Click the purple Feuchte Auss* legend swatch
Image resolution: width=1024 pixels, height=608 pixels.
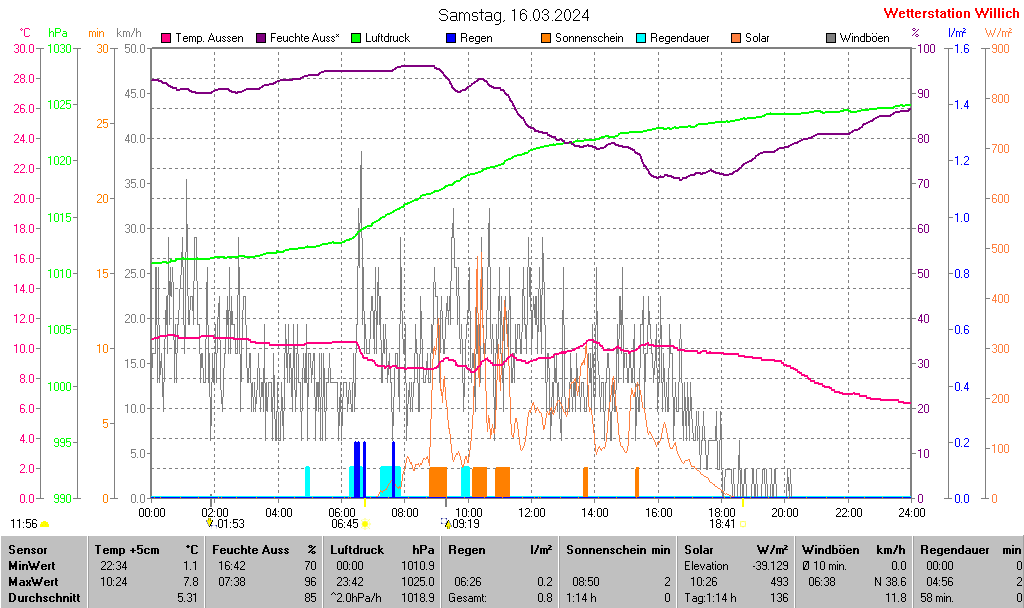261,38
